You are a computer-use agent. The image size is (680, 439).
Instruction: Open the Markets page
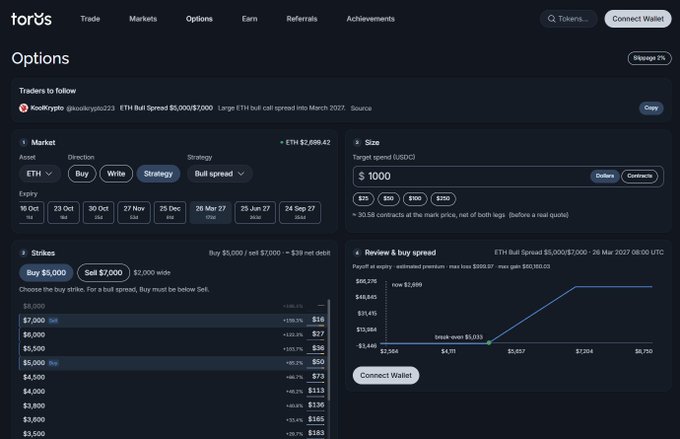click(x=143, y=19)
